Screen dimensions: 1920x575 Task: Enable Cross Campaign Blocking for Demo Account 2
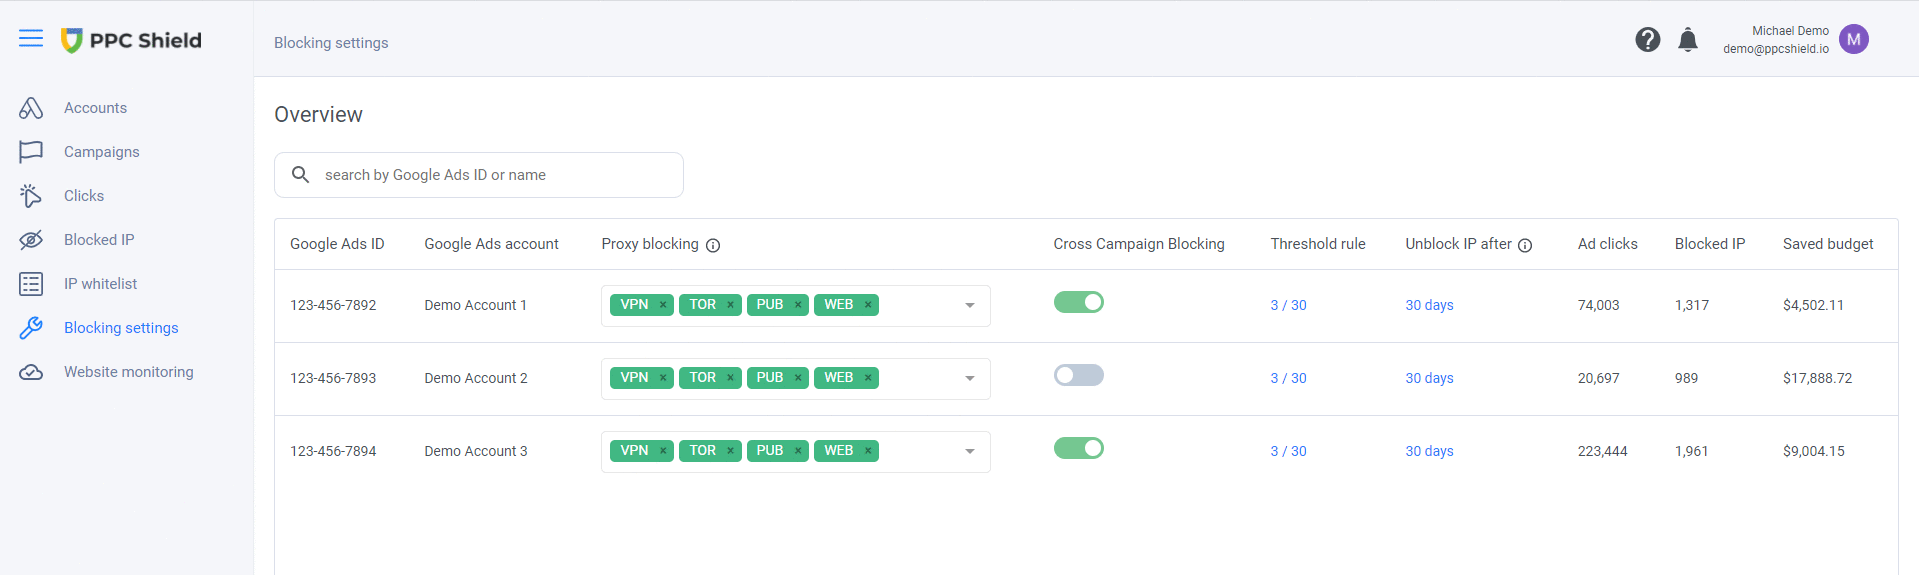tap(1078, 375)
